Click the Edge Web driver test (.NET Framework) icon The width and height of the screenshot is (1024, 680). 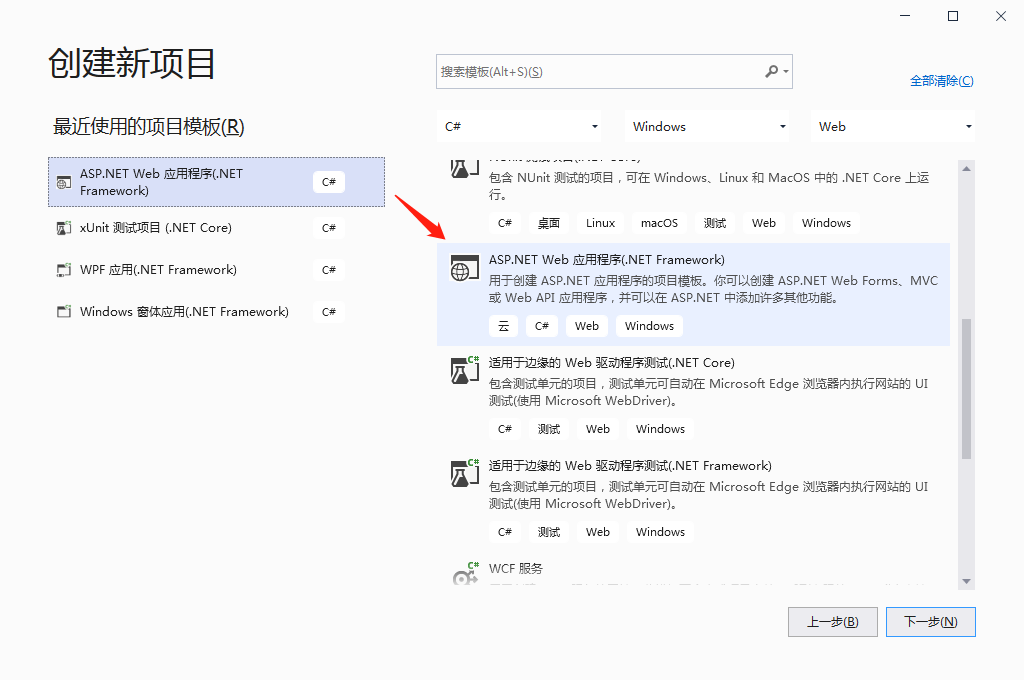(464, 474)
